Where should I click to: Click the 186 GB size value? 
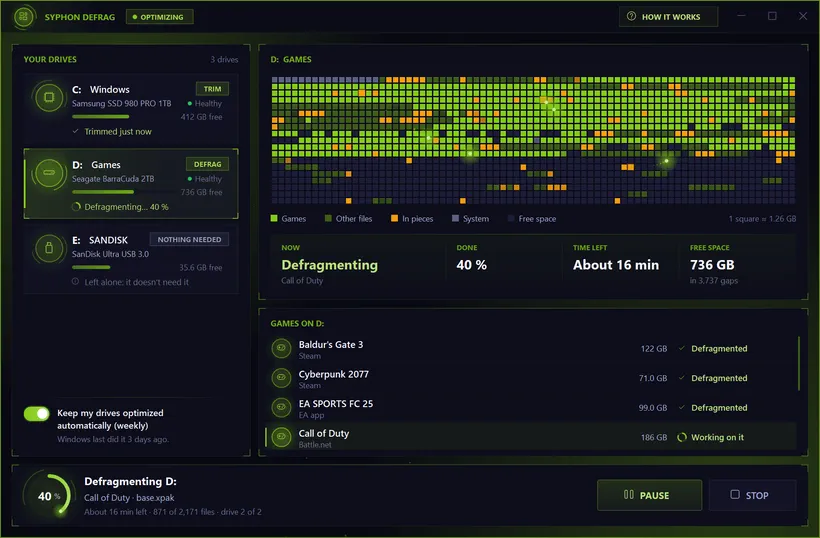click(654, 437)
